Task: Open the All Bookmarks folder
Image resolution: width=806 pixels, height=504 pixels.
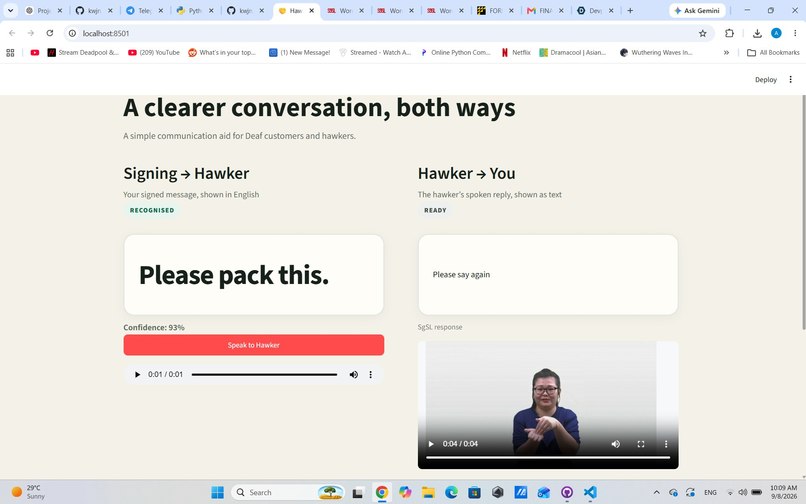Action: pos(773,52)
